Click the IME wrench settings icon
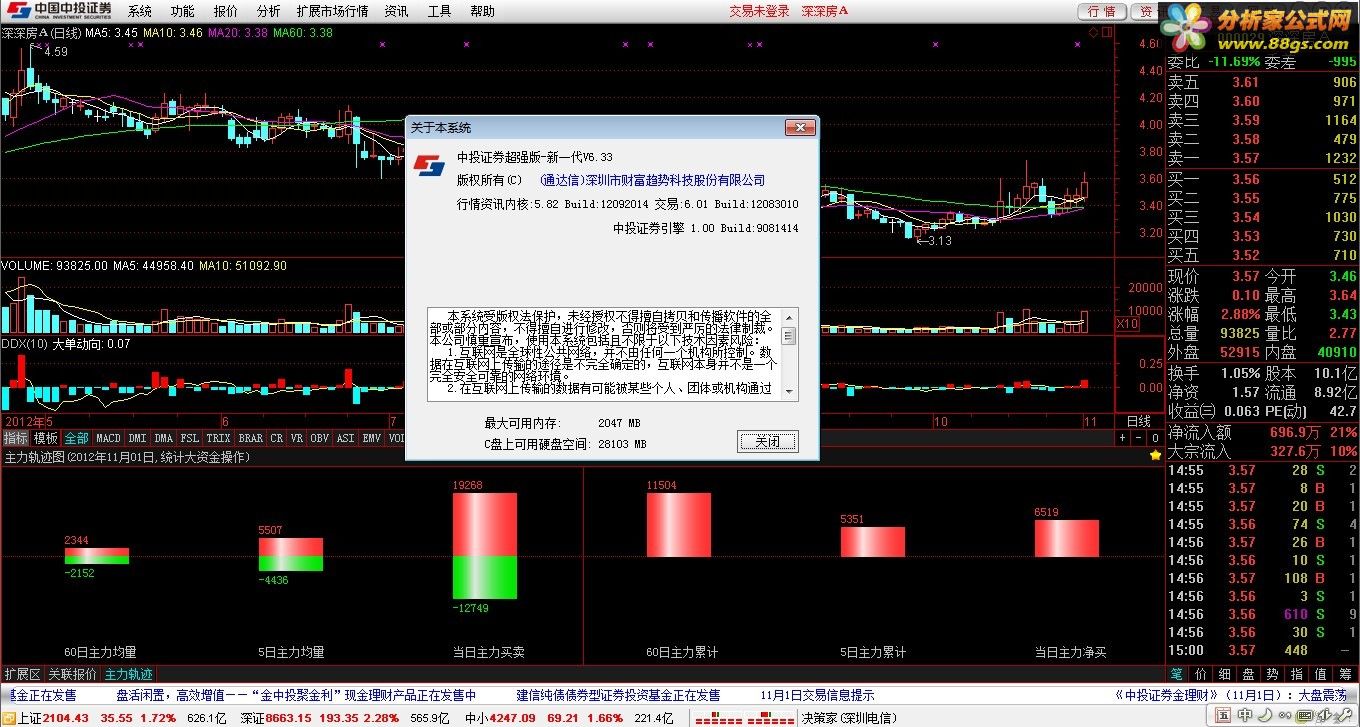Image resolution: width=1360 pixels, height=727 pixels. click(1344, 716)
